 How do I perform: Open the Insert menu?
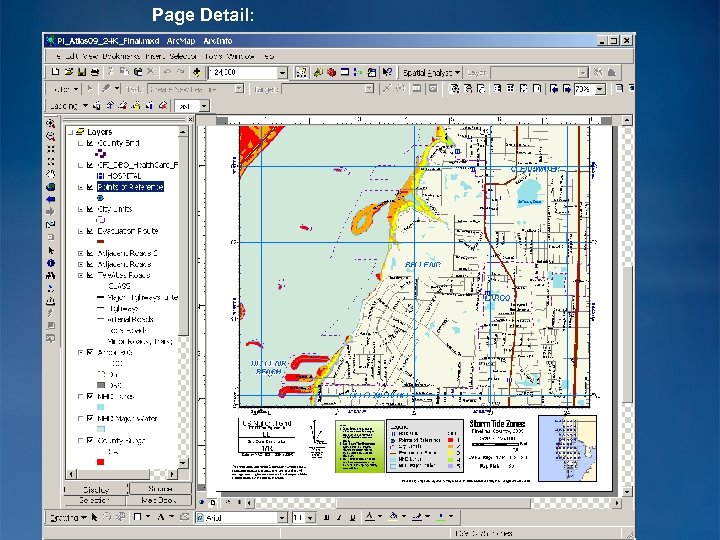155,56
